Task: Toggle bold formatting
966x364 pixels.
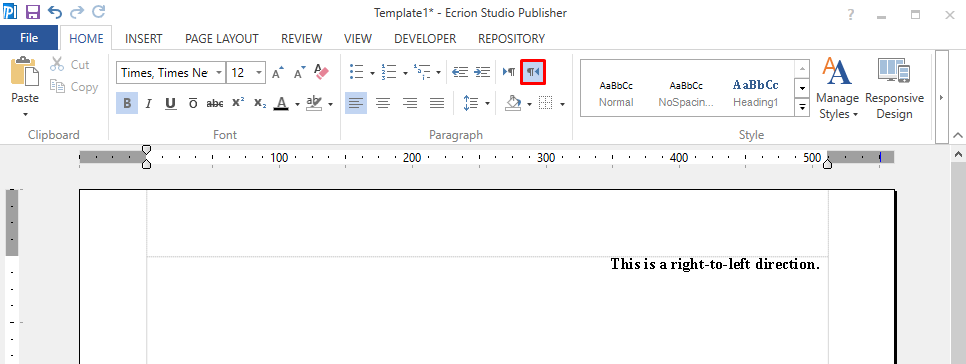Action: click(x=127, y=103)
